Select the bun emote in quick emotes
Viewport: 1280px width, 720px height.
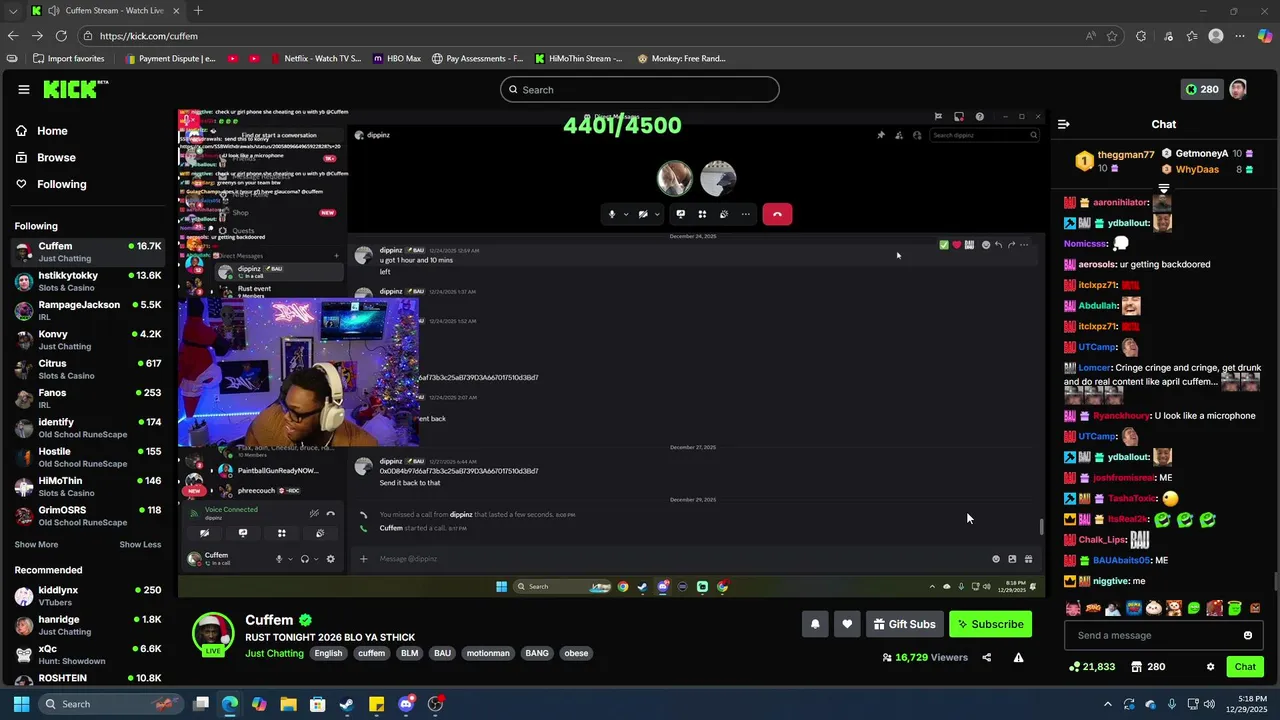click(x=1153, y=608)
